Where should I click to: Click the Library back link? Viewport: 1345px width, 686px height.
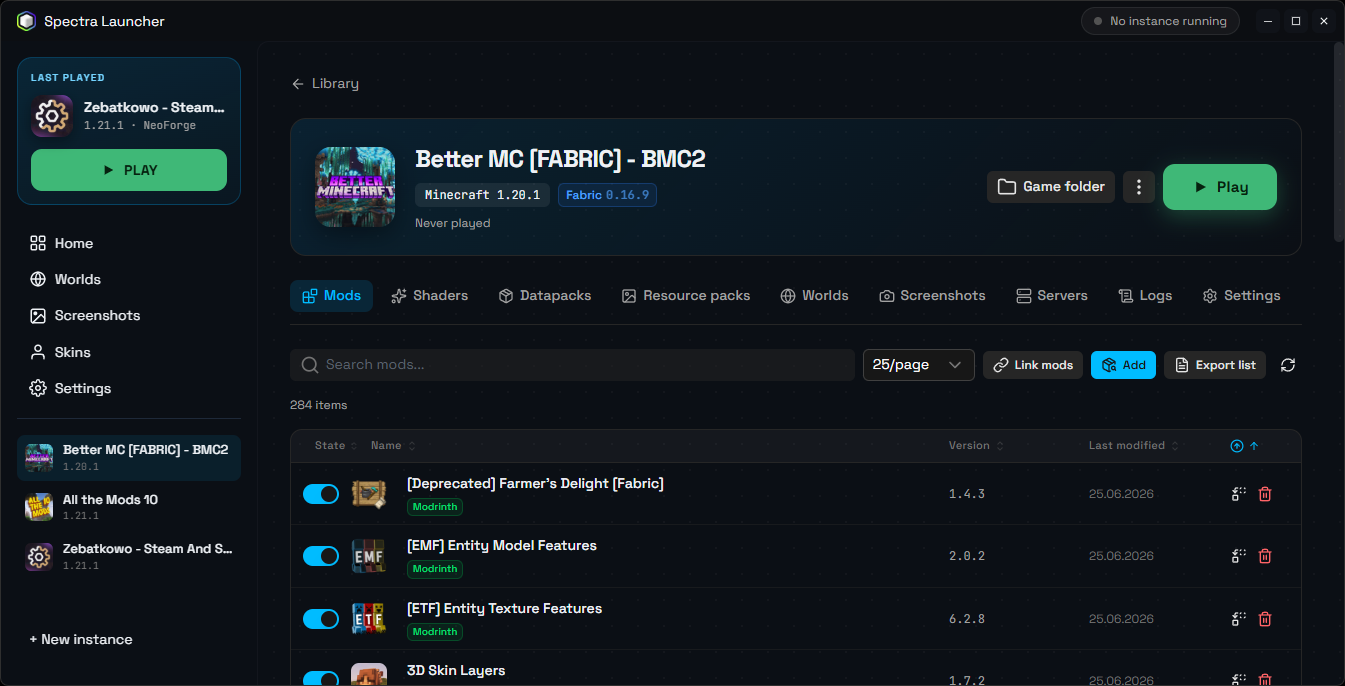coord(325,84)
